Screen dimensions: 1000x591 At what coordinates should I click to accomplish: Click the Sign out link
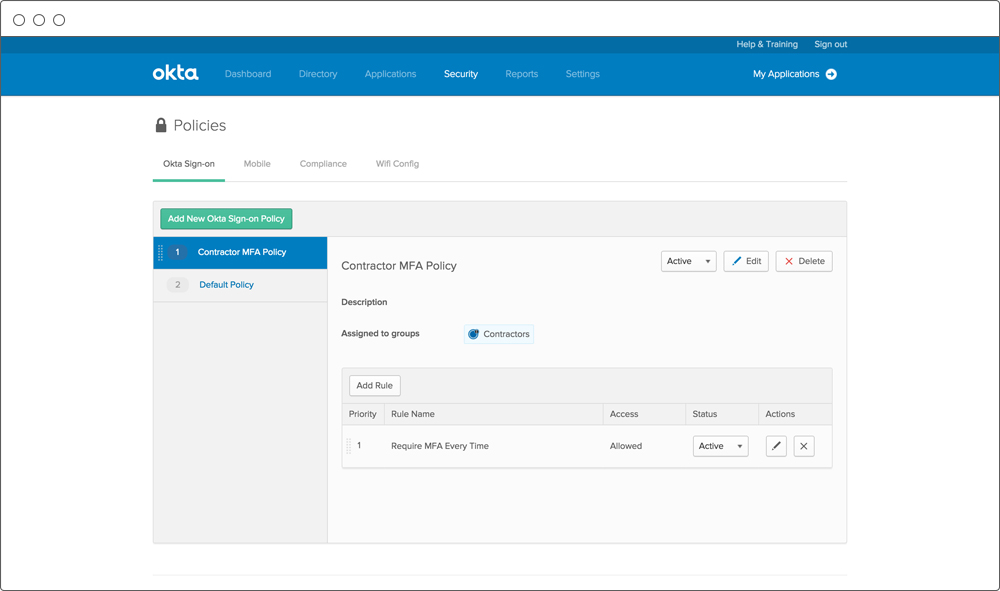coord(830,44)
